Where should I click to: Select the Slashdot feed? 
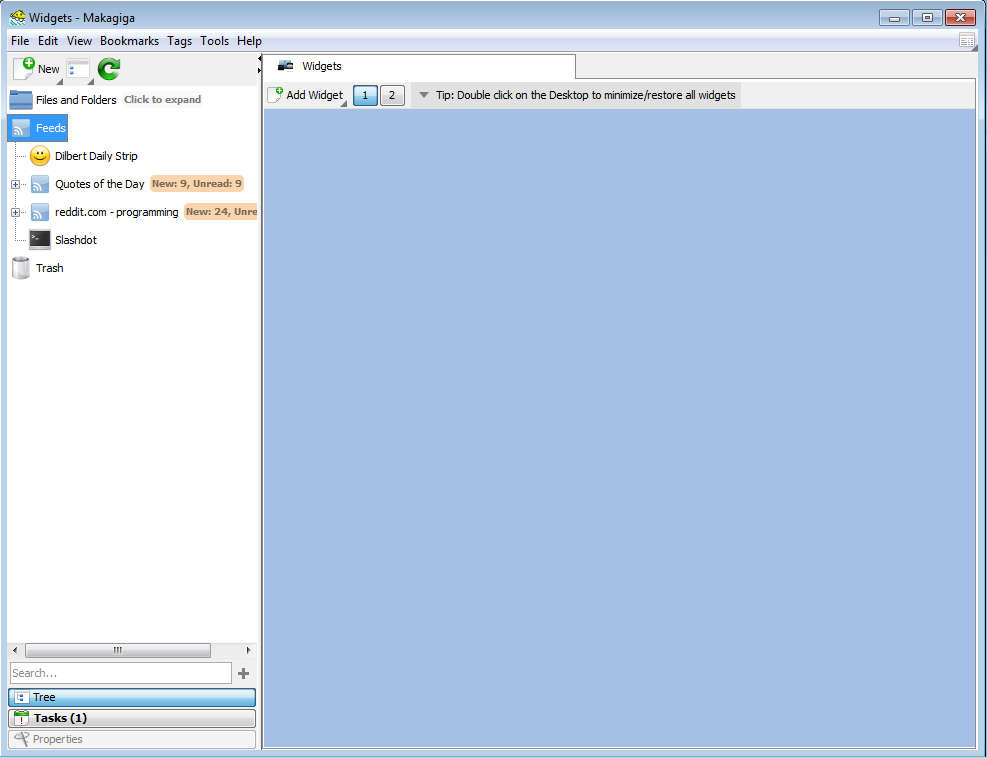76,240
